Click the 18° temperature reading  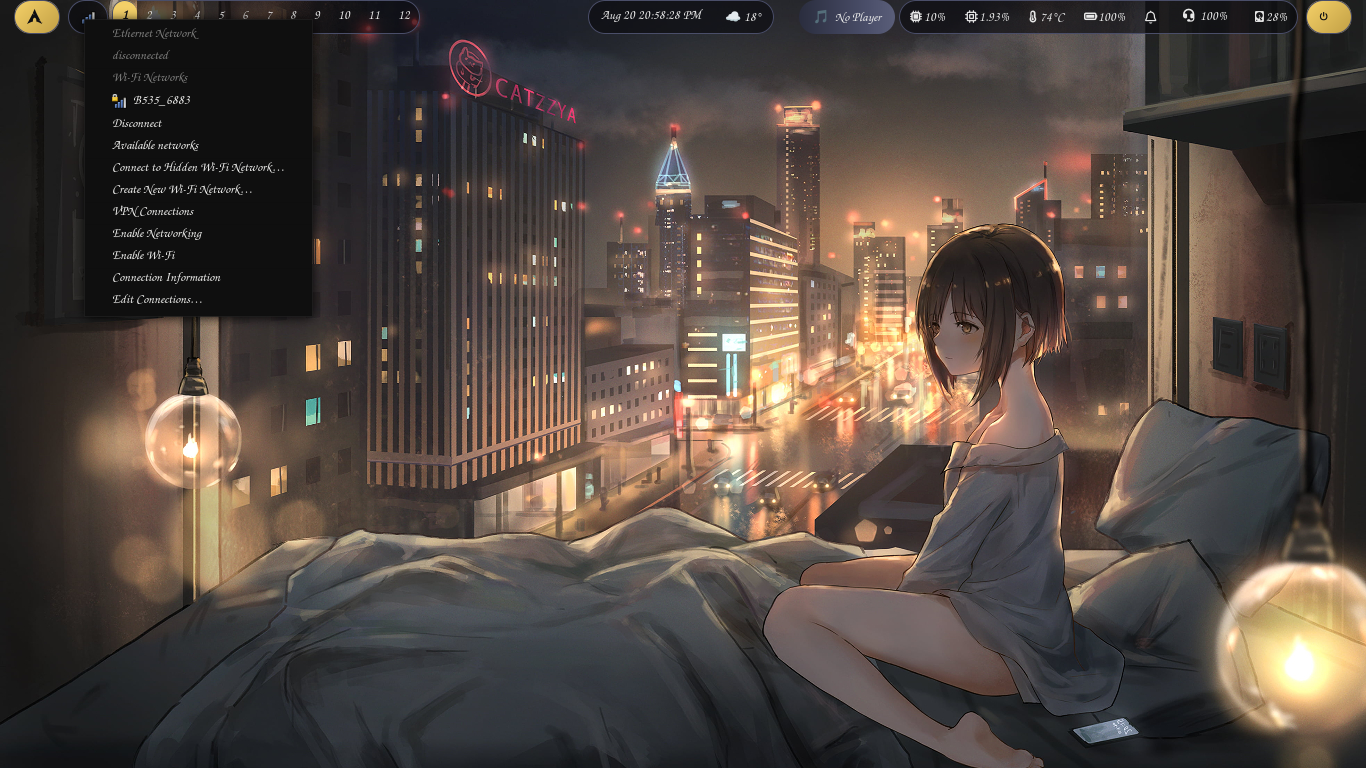coord(753,17)
